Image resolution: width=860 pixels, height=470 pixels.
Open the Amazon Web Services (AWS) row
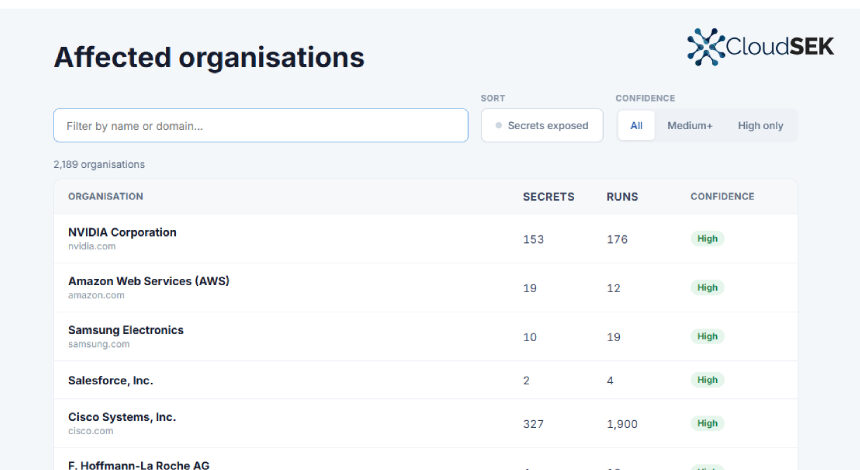[x=426, y=288]
